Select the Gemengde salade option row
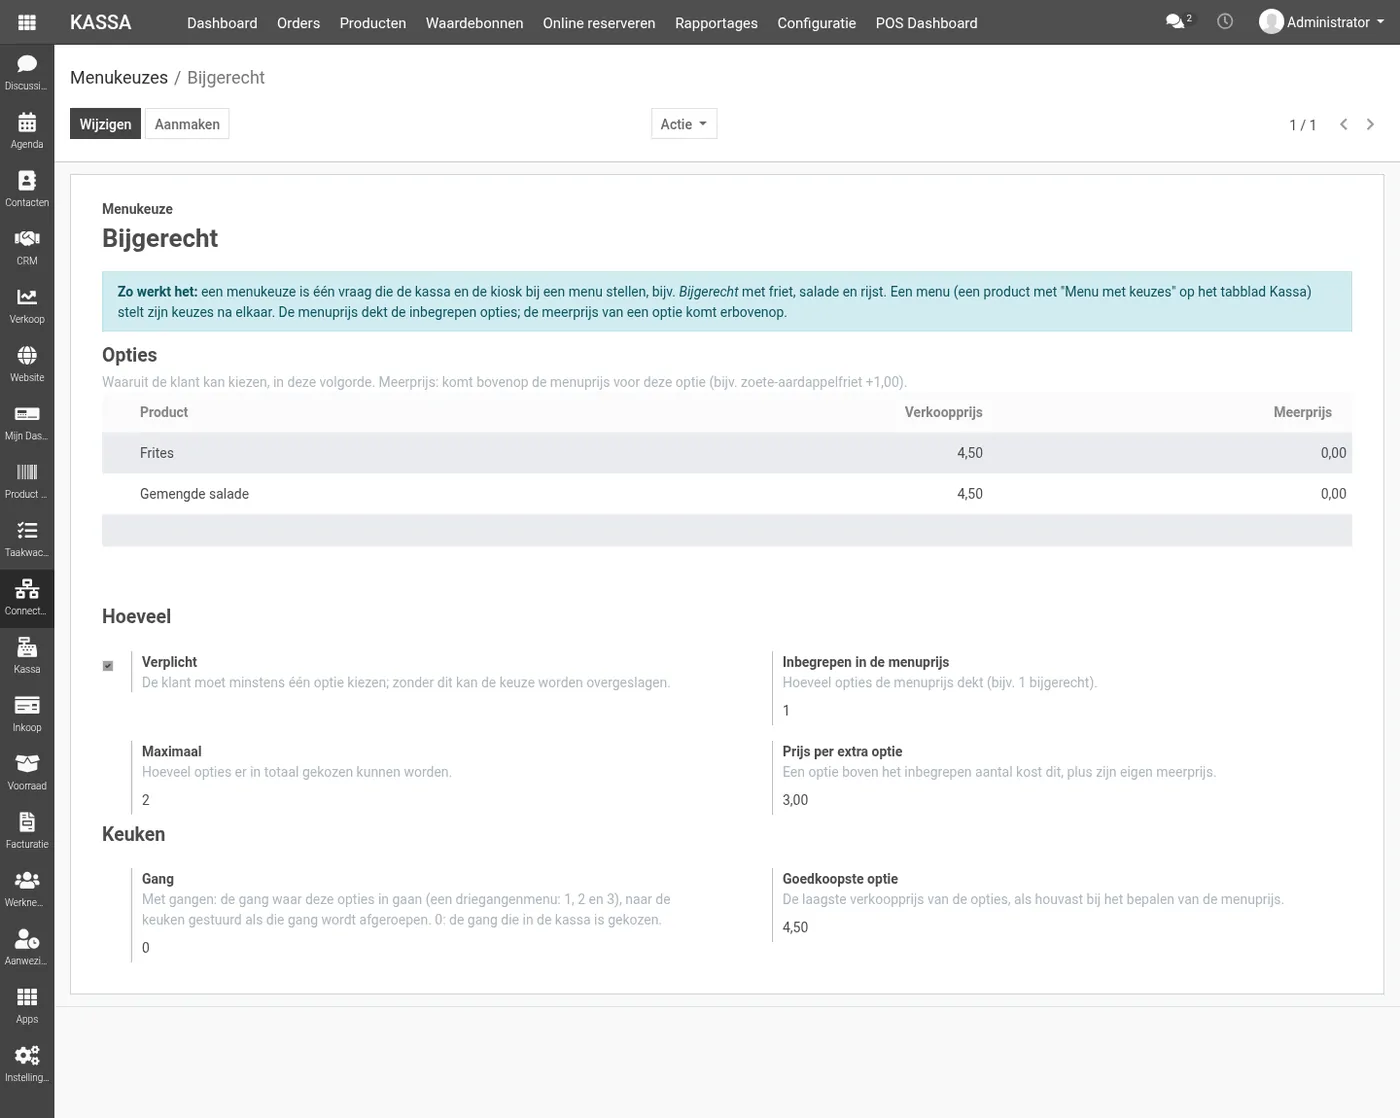The width and height of the screenshot is (1400, 1118). tap(727, 494)
